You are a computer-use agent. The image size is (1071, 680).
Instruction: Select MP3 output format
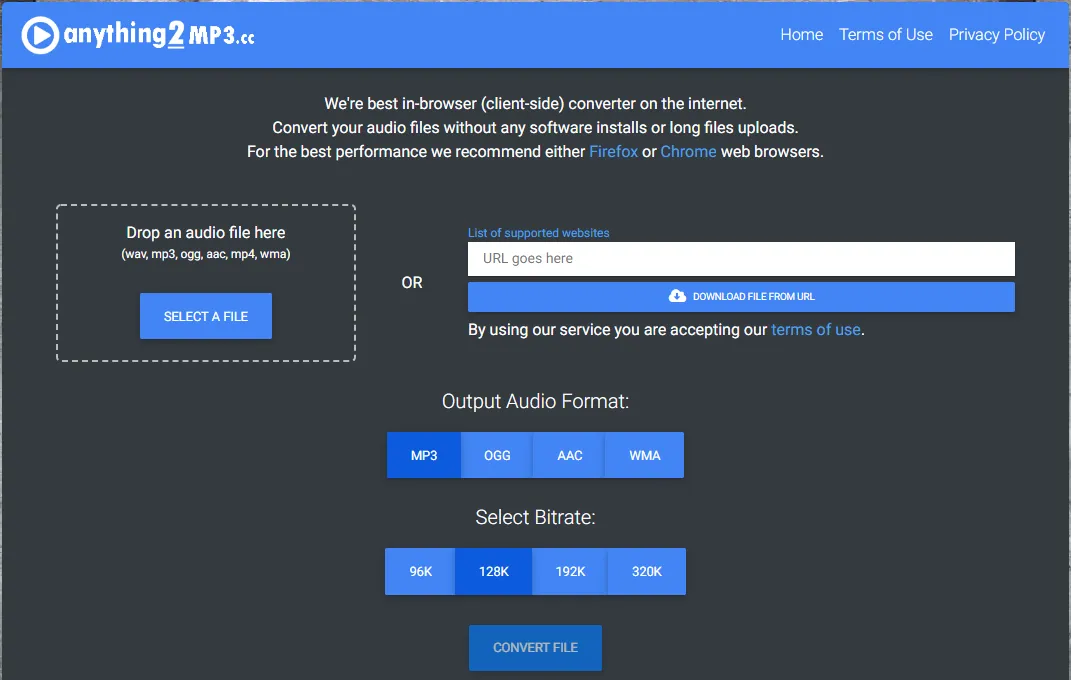[424, 455]
